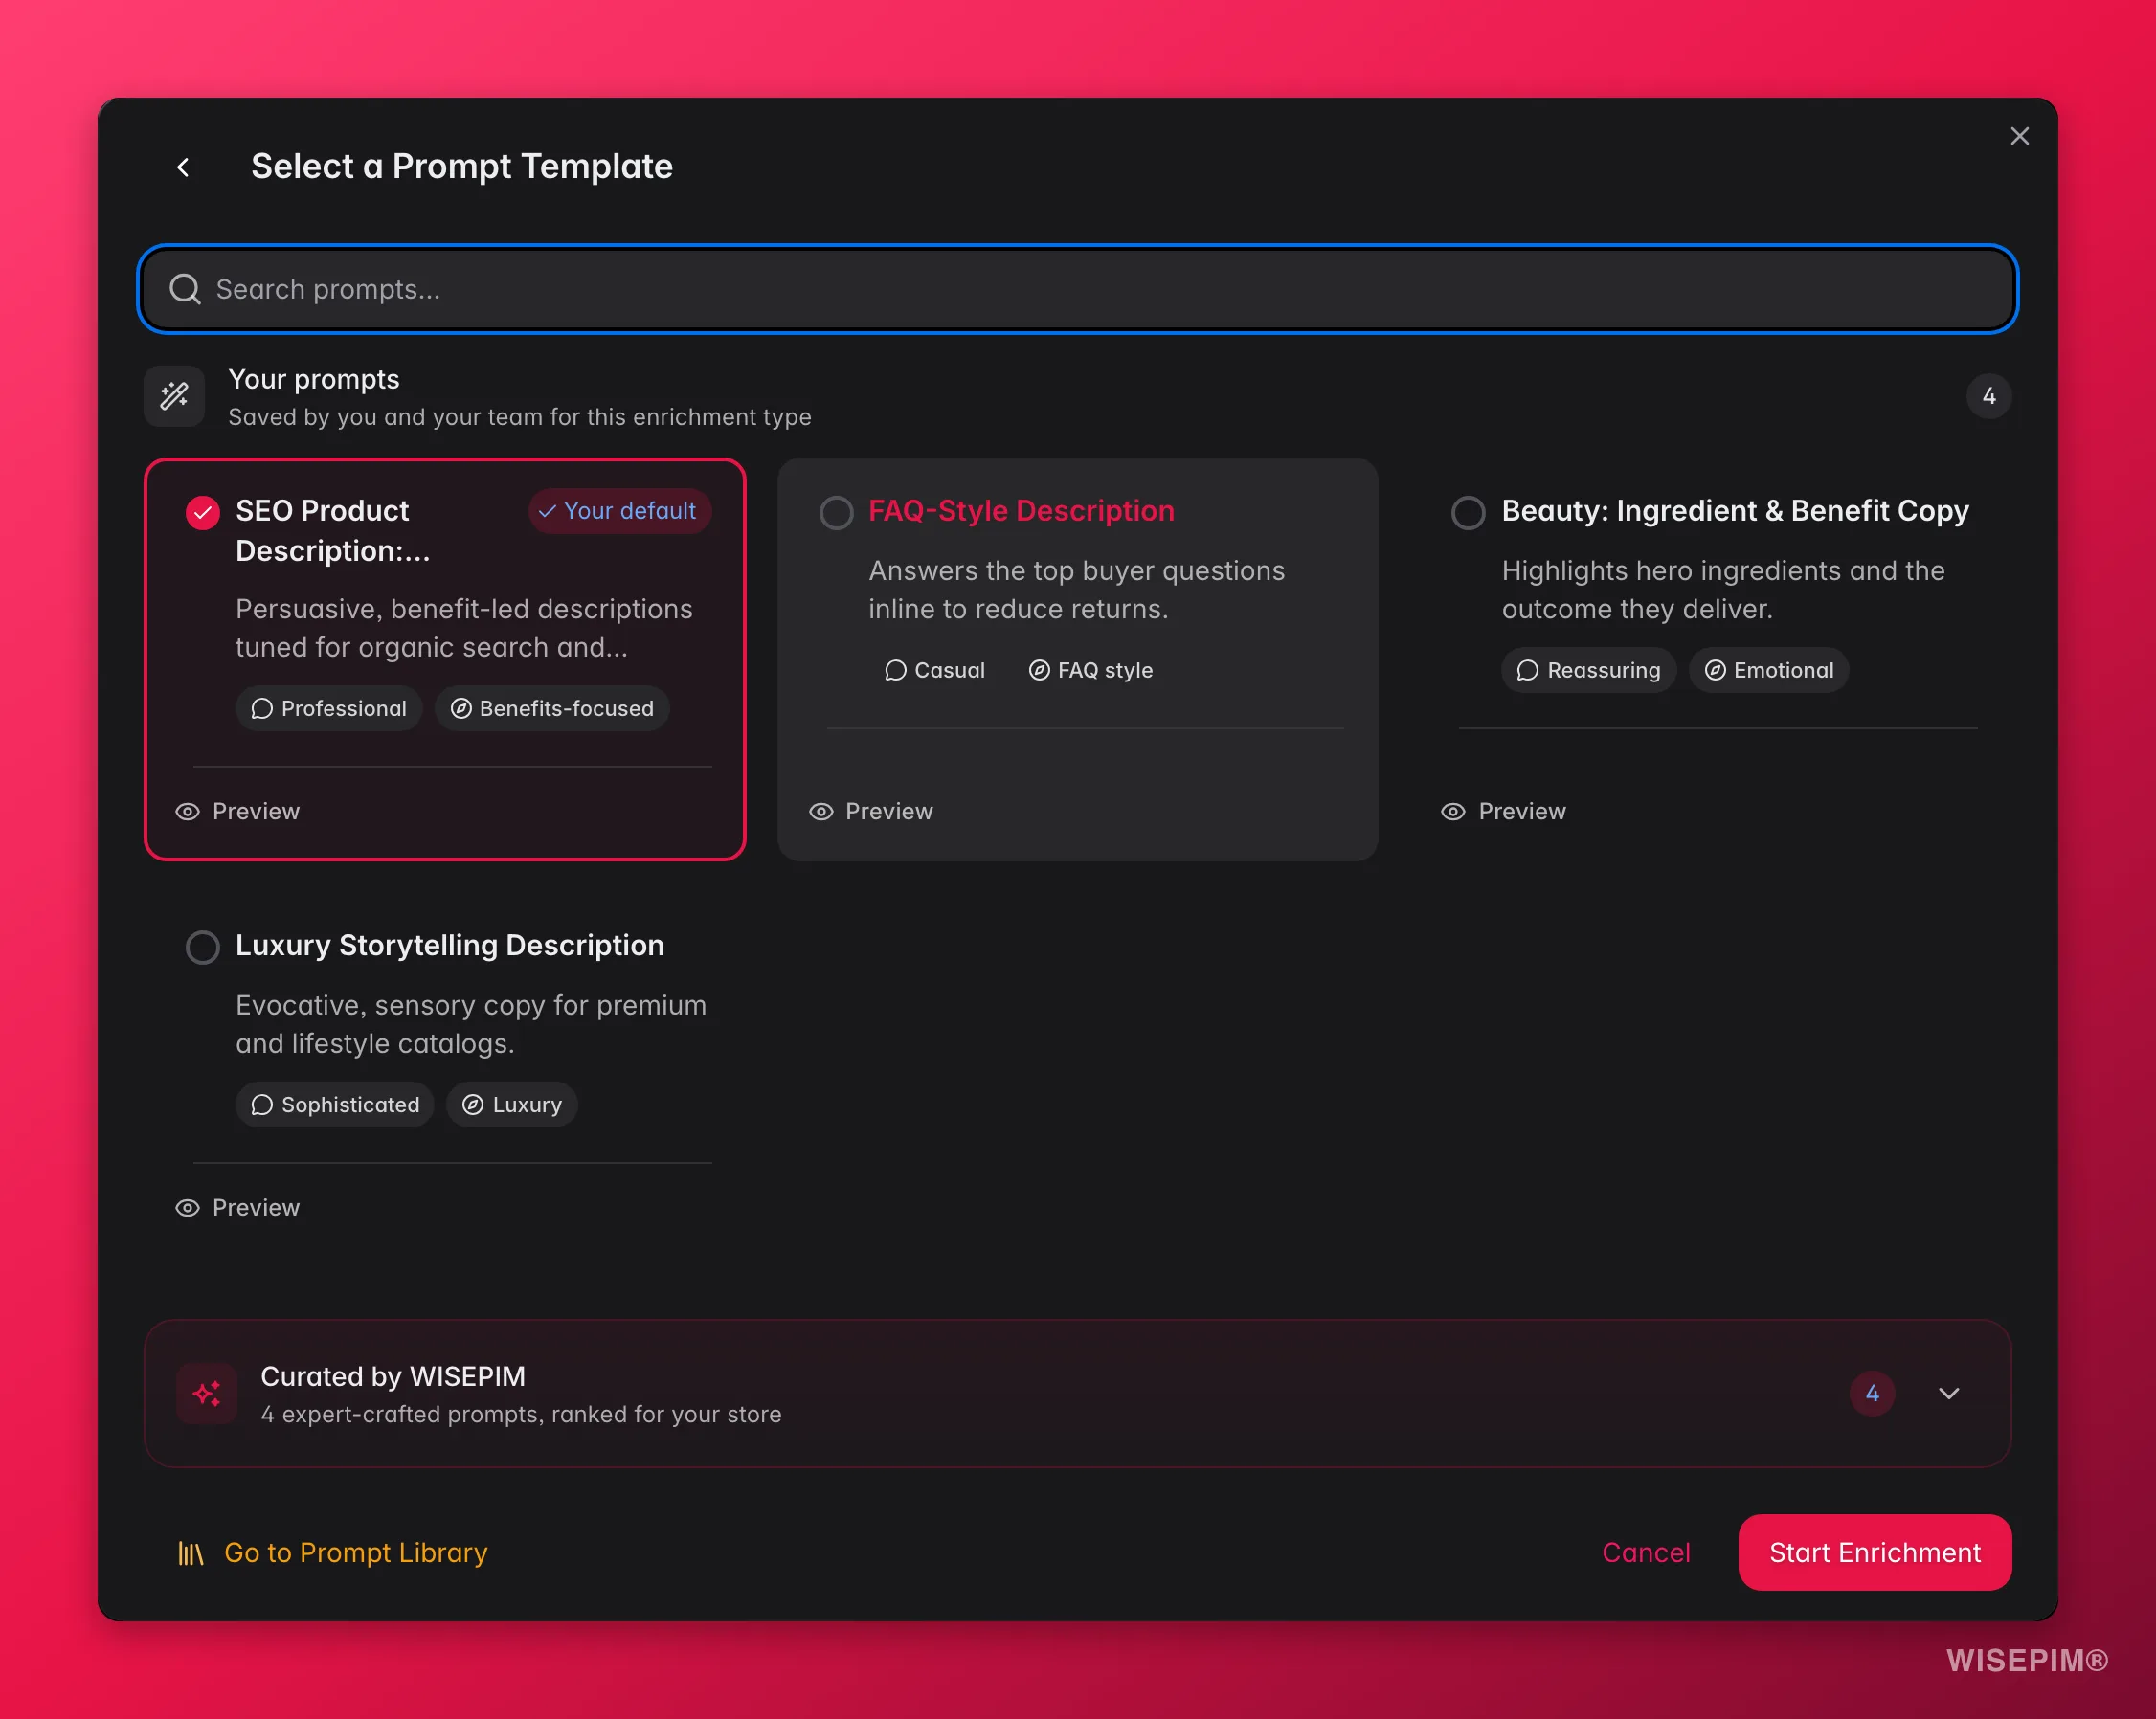Preview the Luxury Storytelling Description prompt
Image resolution: width=2156 pixels, height=1719 pixels.
[x=238, y=1207]
